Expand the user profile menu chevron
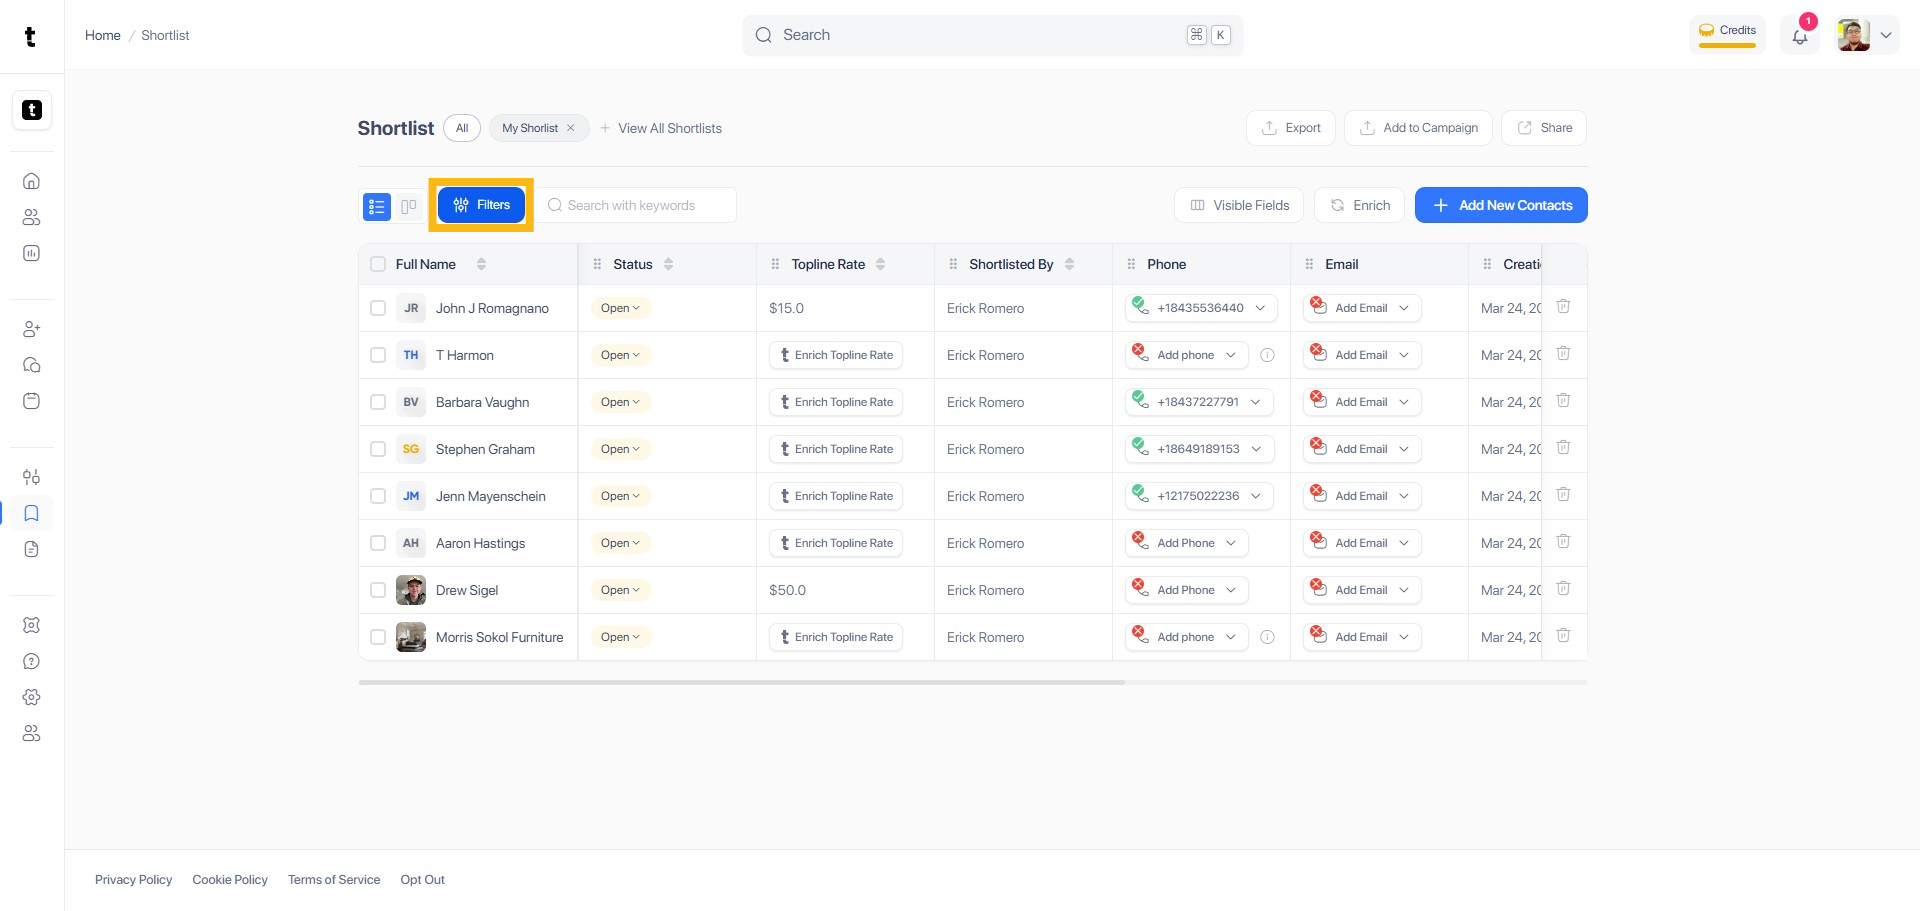The width and height of the screenshot is (1920, 911). click(1886, 35)
